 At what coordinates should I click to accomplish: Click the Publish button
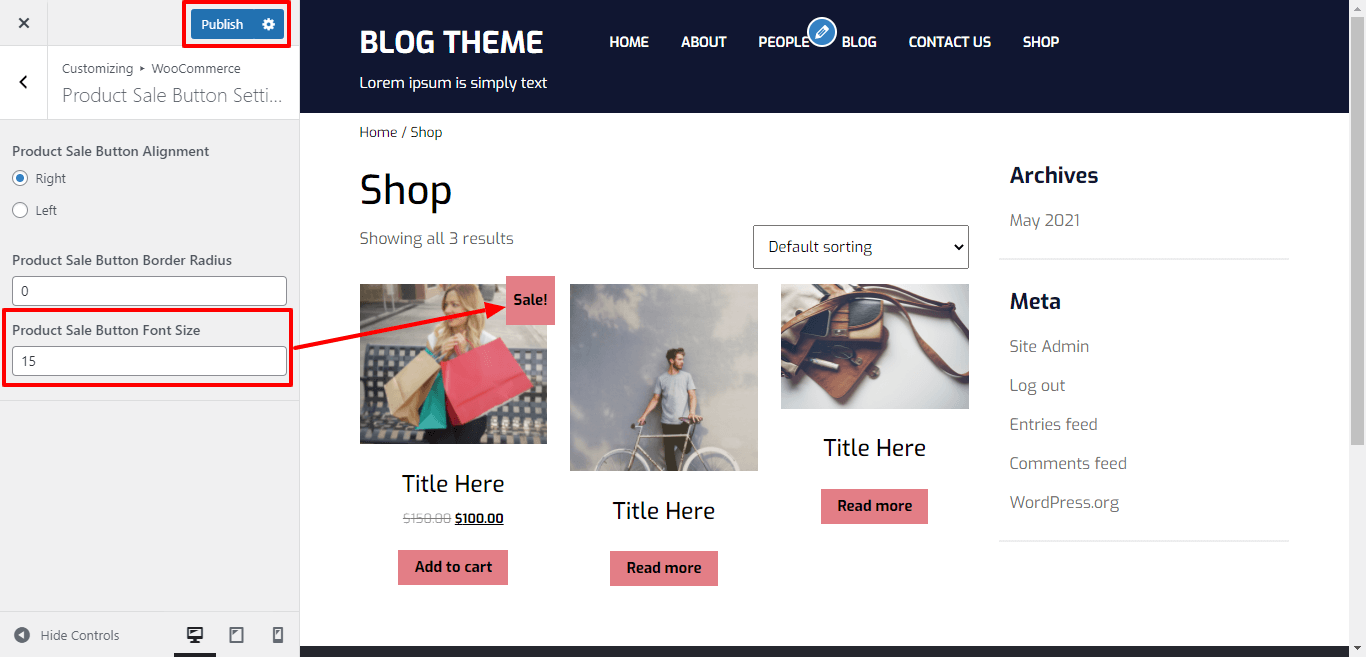coord(222,24)
